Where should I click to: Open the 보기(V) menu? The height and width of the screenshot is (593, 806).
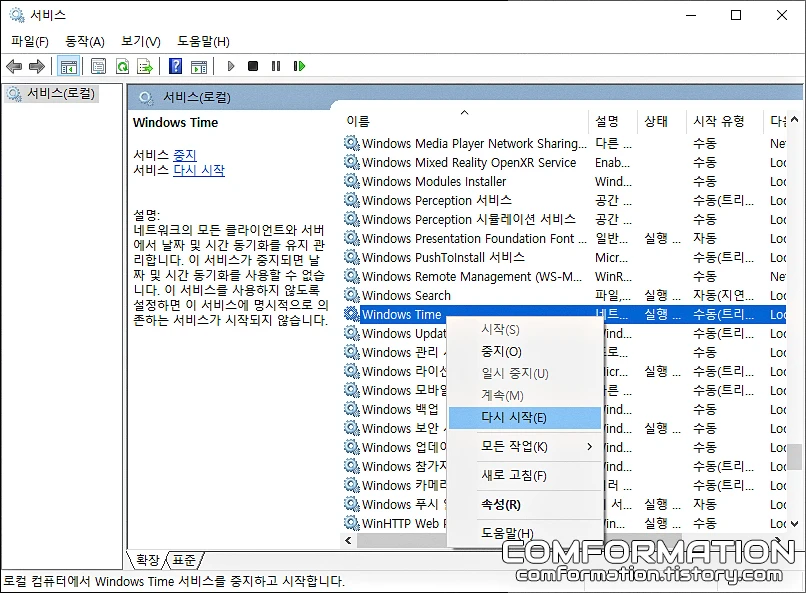141,41
